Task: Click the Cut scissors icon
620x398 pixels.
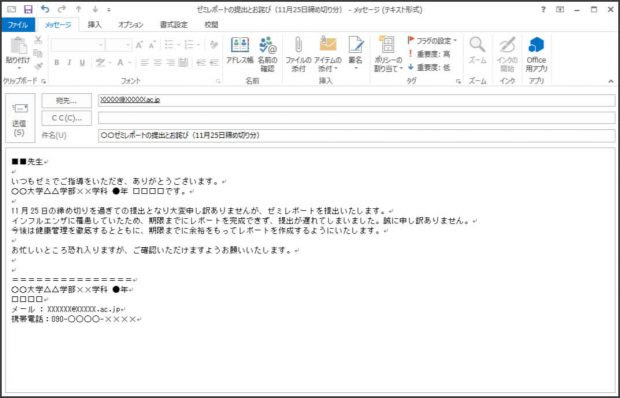Action: (x=38, y=40)
